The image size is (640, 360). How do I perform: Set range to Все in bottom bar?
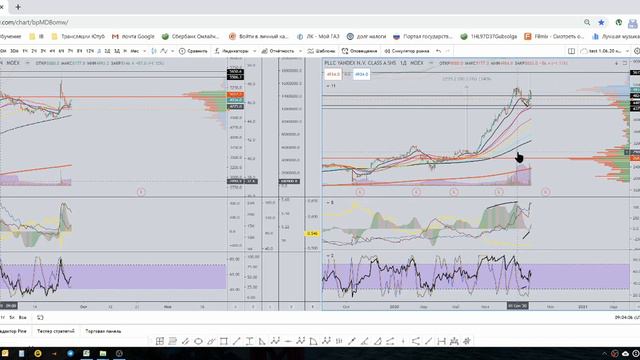pos(23,317)
